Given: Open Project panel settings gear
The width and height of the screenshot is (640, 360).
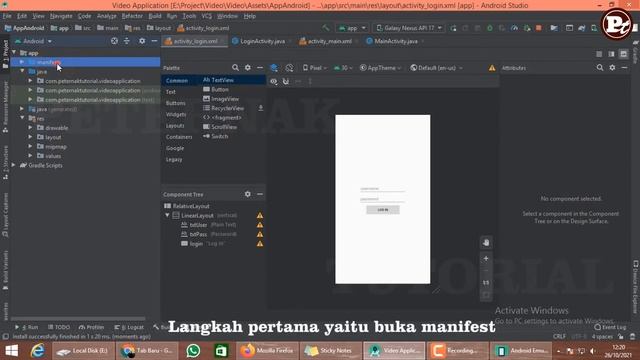Looking at the screenshot, I should pos(142,41).
